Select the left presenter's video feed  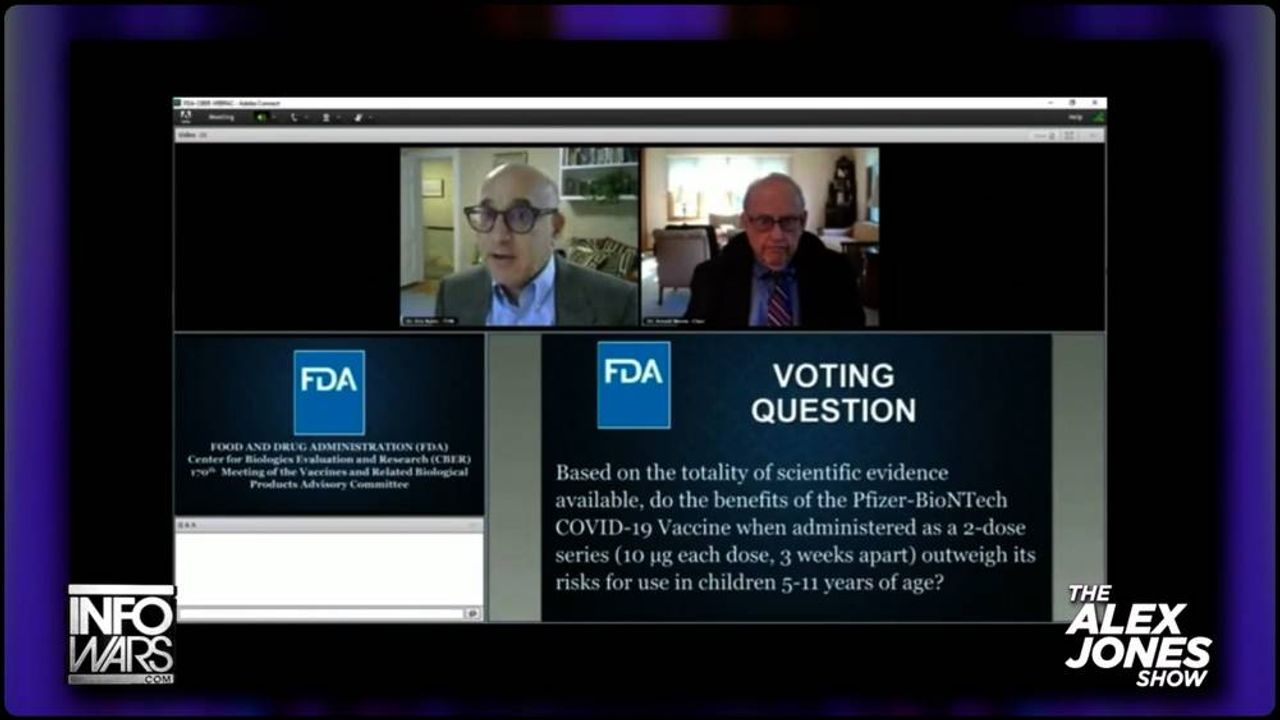pos(519,237)
